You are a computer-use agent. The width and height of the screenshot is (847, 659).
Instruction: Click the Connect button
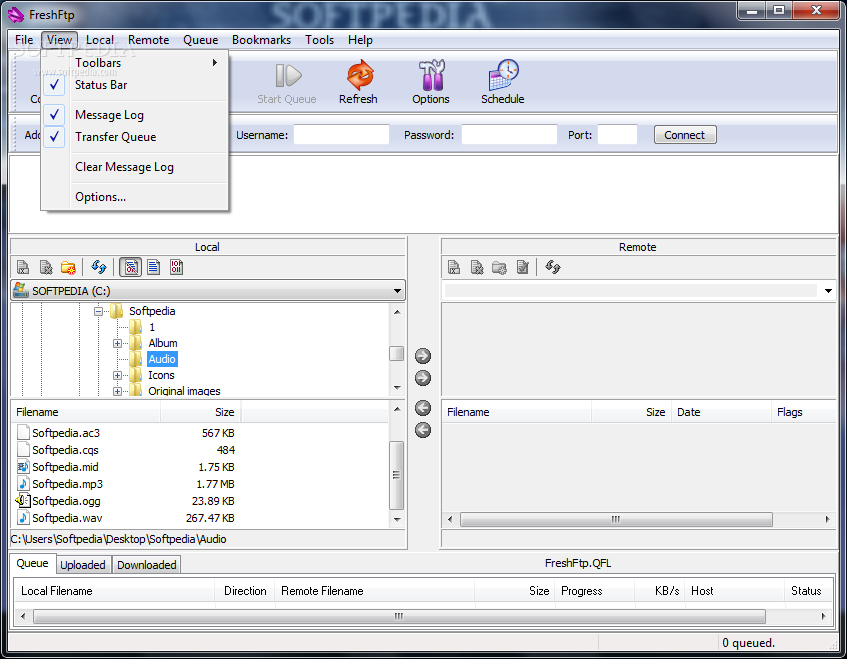click(x=685, y=135)
